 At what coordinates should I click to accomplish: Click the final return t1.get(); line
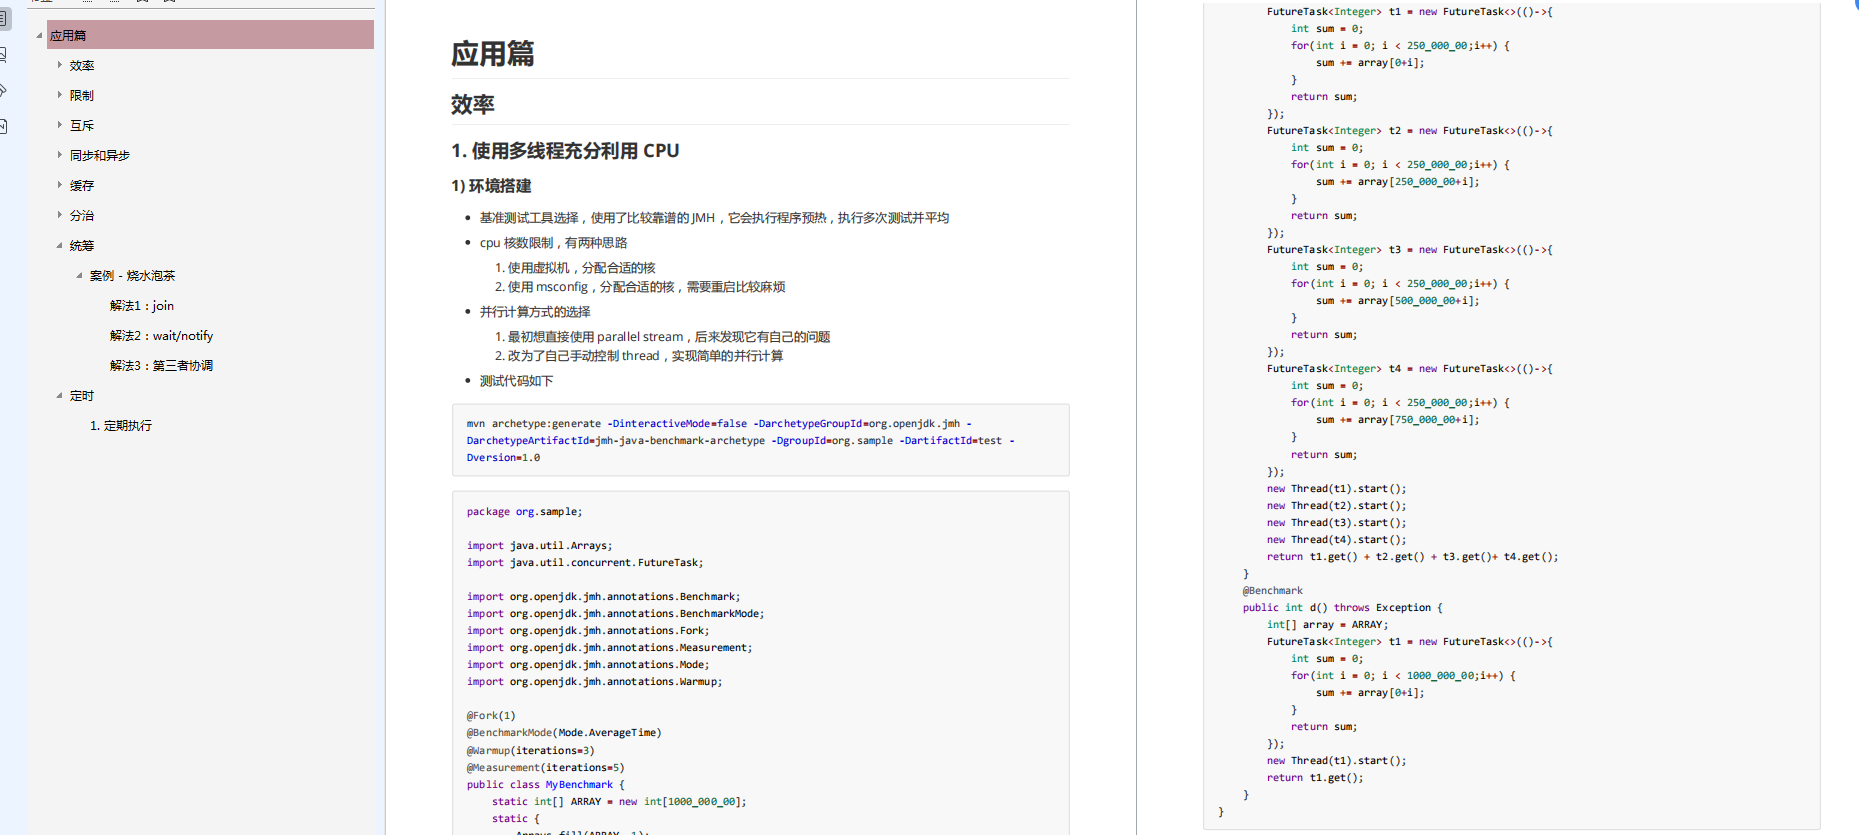(x=1315, y=777)
